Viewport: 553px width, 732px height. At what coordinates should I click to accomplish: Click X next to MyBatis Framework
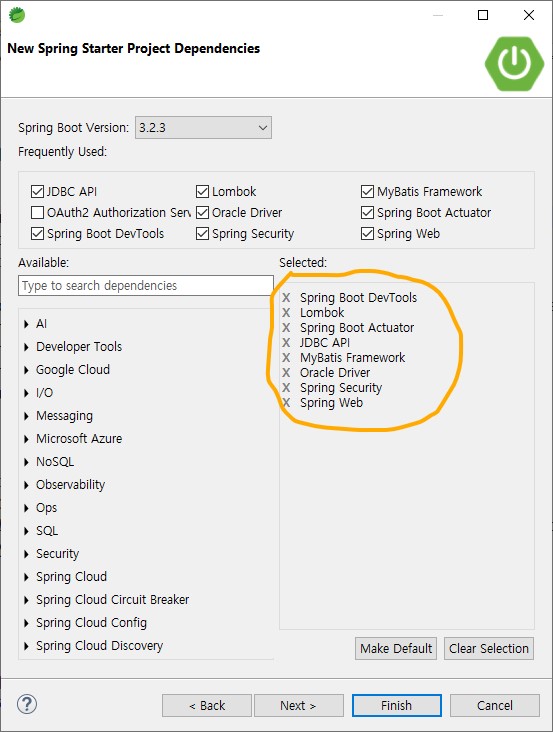[286, 358]
